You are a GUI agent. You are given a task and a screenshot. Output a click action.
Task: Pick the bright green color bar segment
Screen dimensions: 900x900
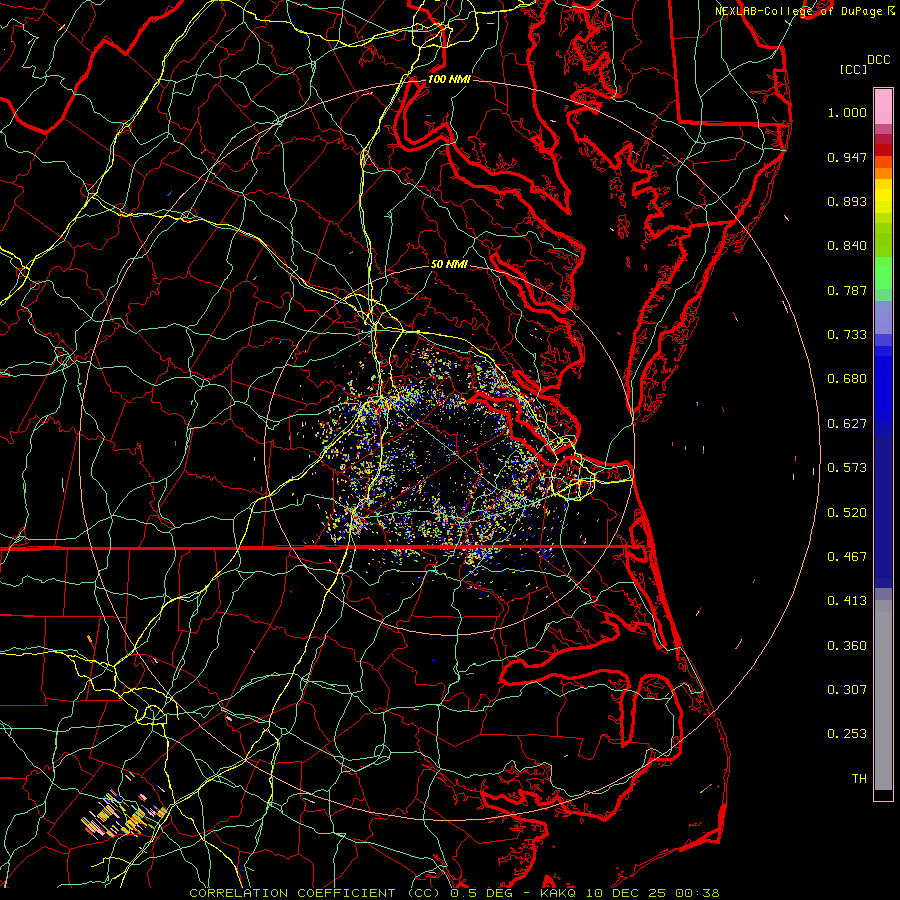click(x=883, y=275)
